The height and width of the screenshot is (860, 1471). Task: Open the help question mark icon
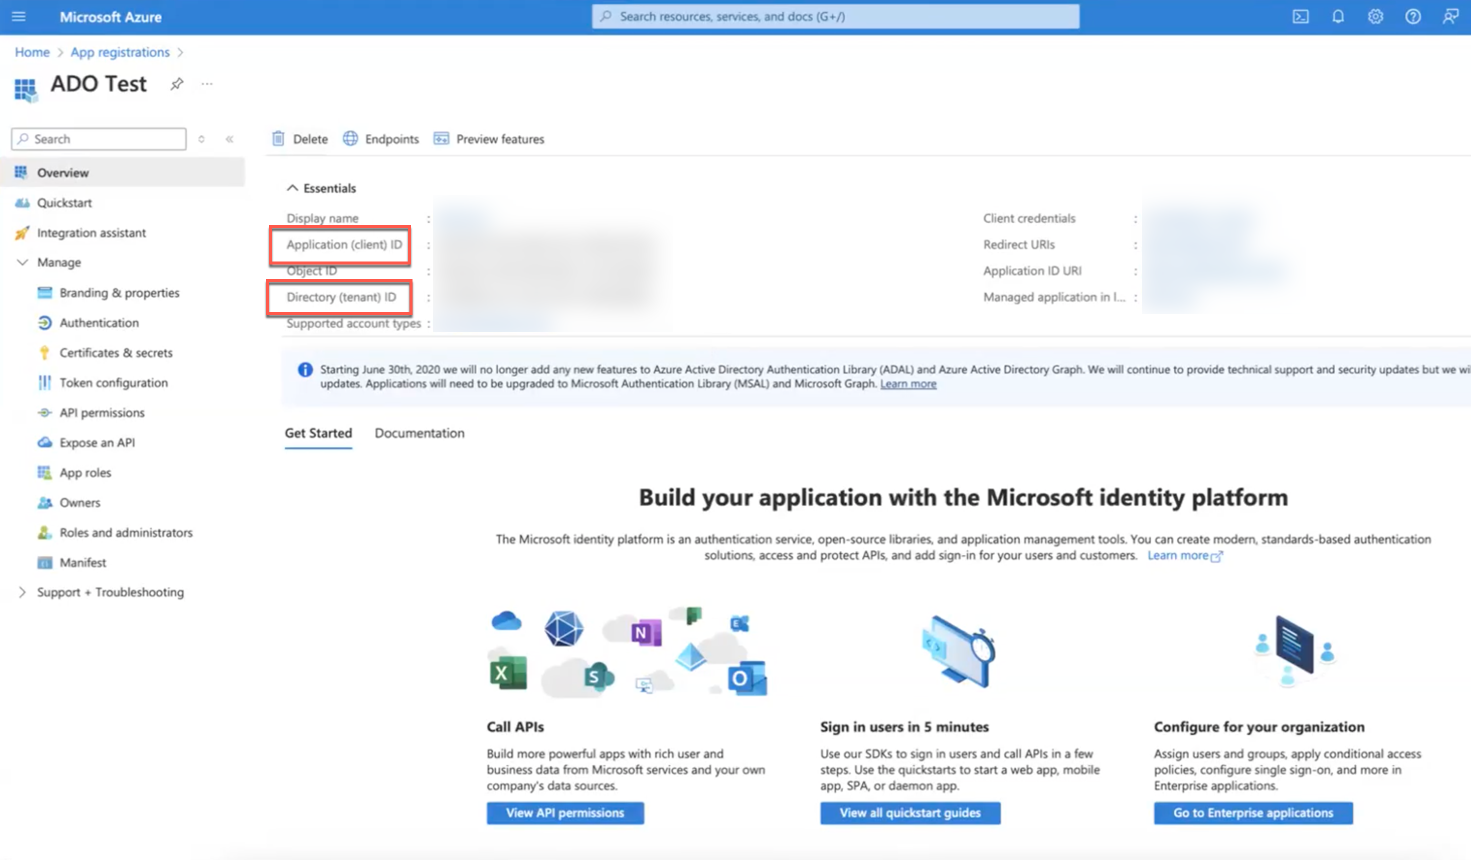coord(1413,16)
